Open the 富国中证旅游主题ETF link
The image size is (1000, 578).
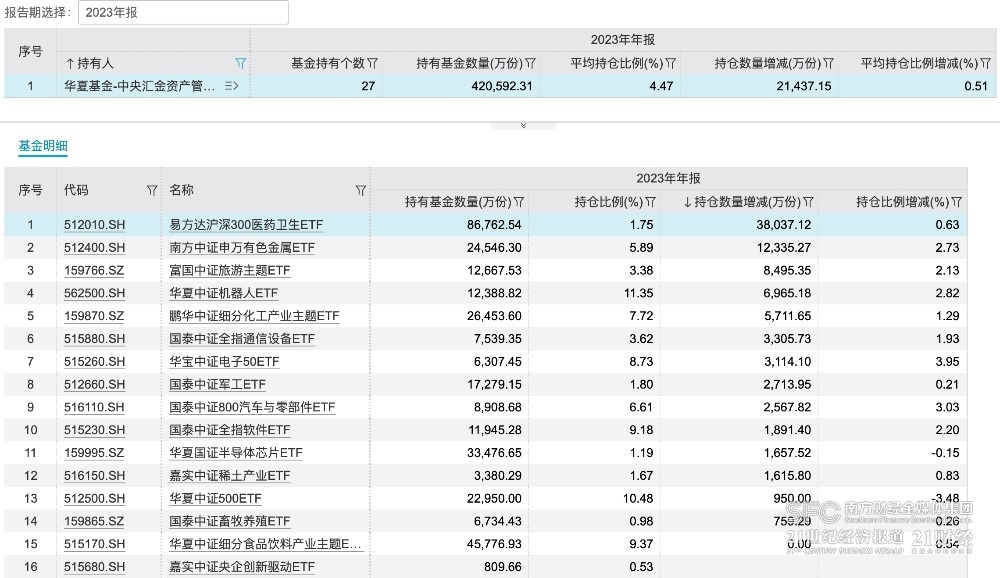(x=230, y=270)
